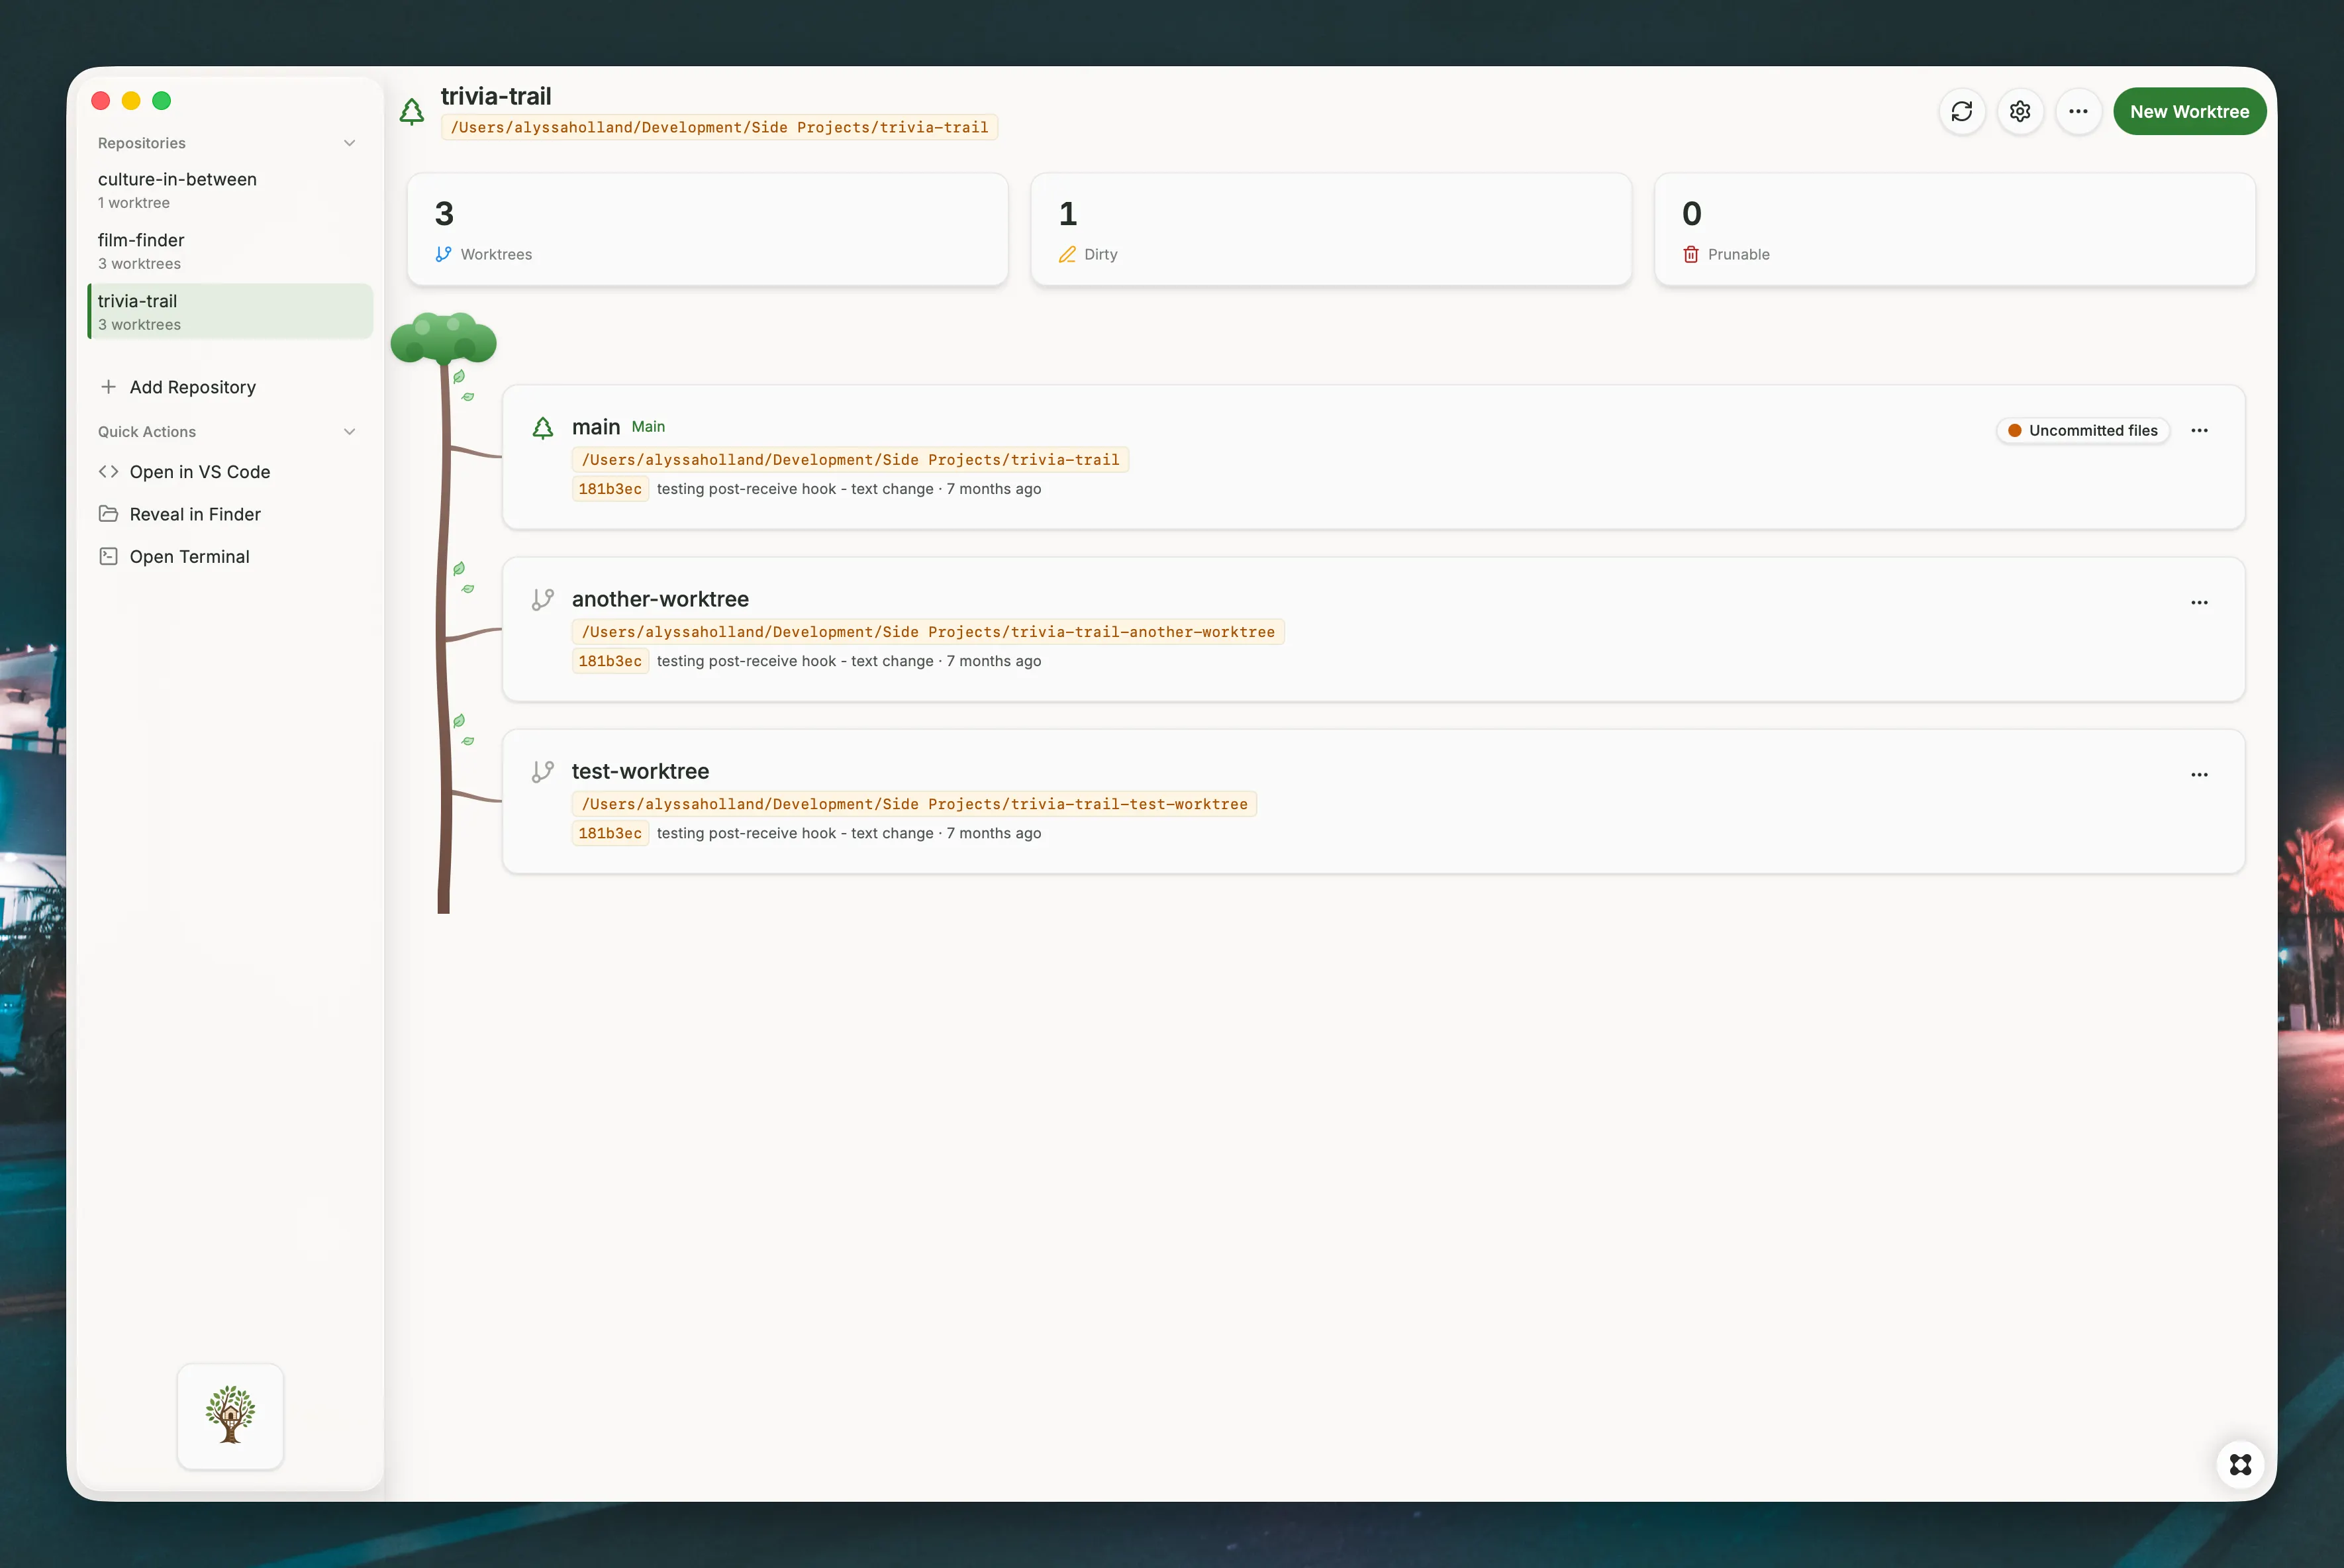2344x1568 pixels.
Task: Click the commit message in the test-worktree card
Action: [x=795, y=833]
